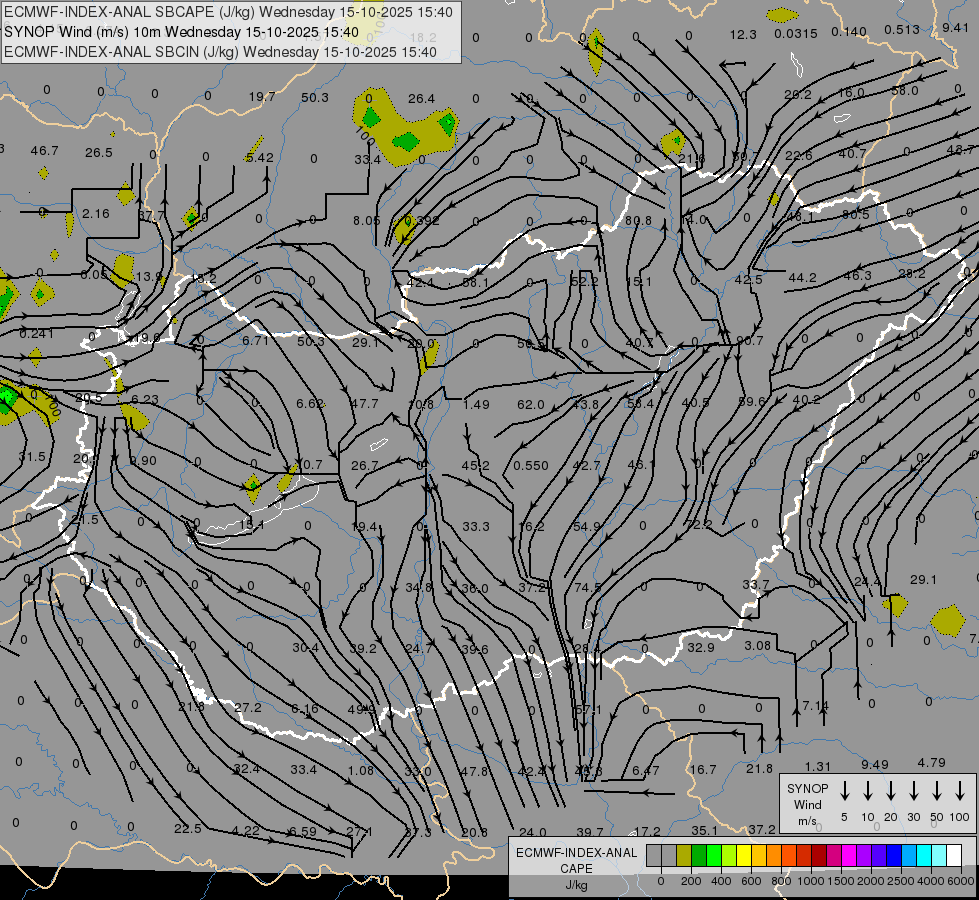Select the dark red CAPE legend swatch
This screenshot has width=979, height=900.
click(819, 856)
